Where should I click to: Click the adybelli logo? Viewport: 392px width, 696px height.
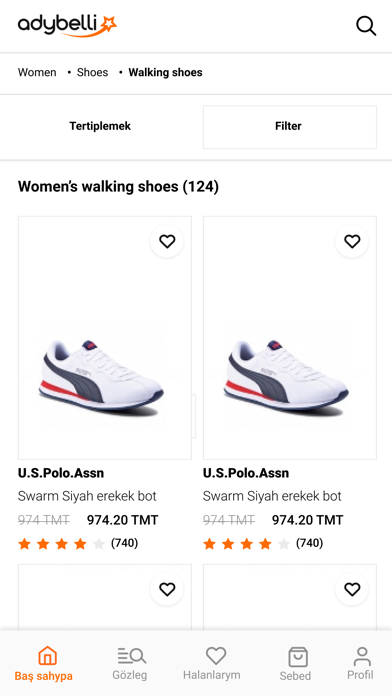click(x=67, y=26)
